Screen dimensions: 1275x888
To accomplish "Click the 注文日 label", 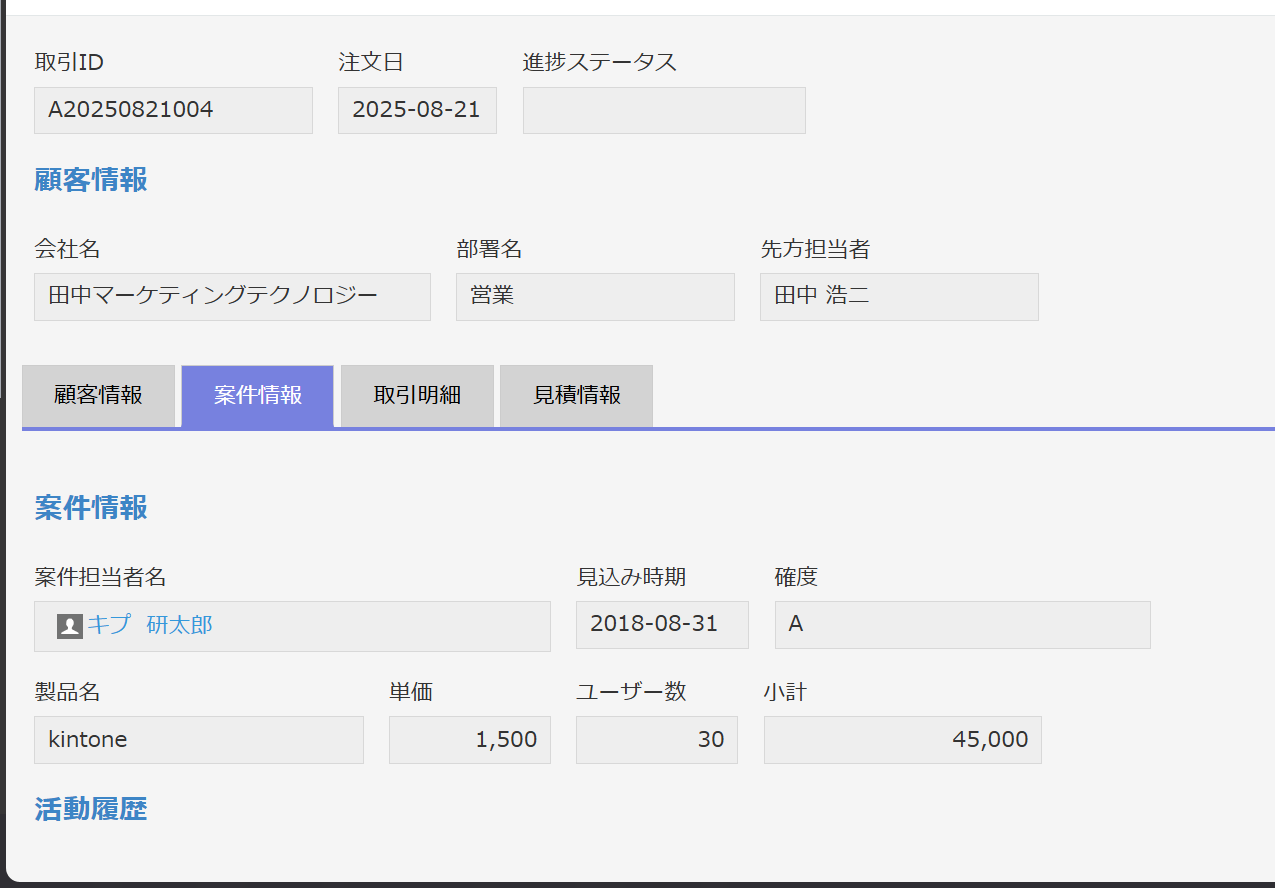I will click(371, 62).
